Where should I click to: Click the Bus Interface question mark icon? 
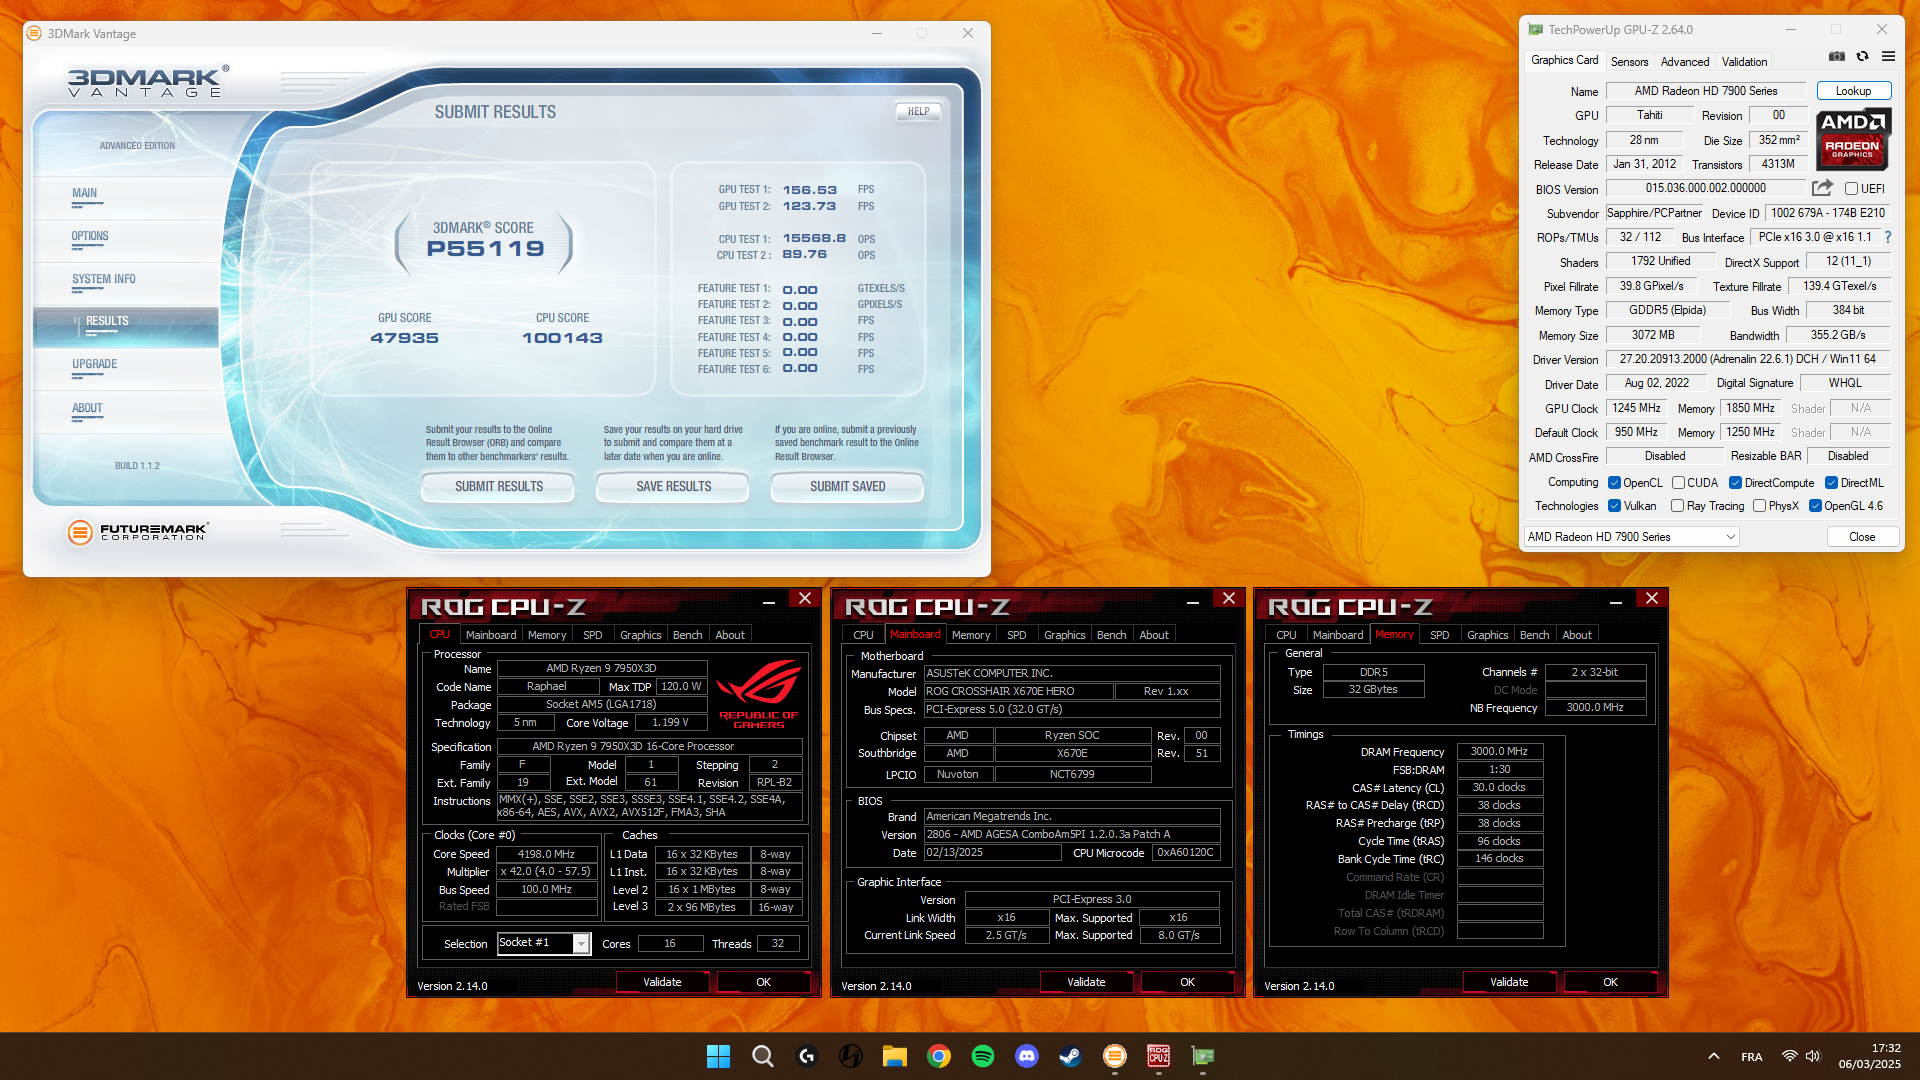(1888, 237)
